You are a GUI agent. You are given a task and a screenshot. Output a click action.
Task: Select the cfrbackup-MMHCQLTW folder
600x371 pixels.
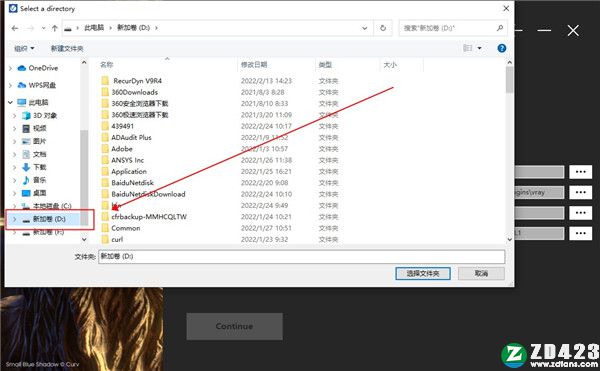click(149, 216)
